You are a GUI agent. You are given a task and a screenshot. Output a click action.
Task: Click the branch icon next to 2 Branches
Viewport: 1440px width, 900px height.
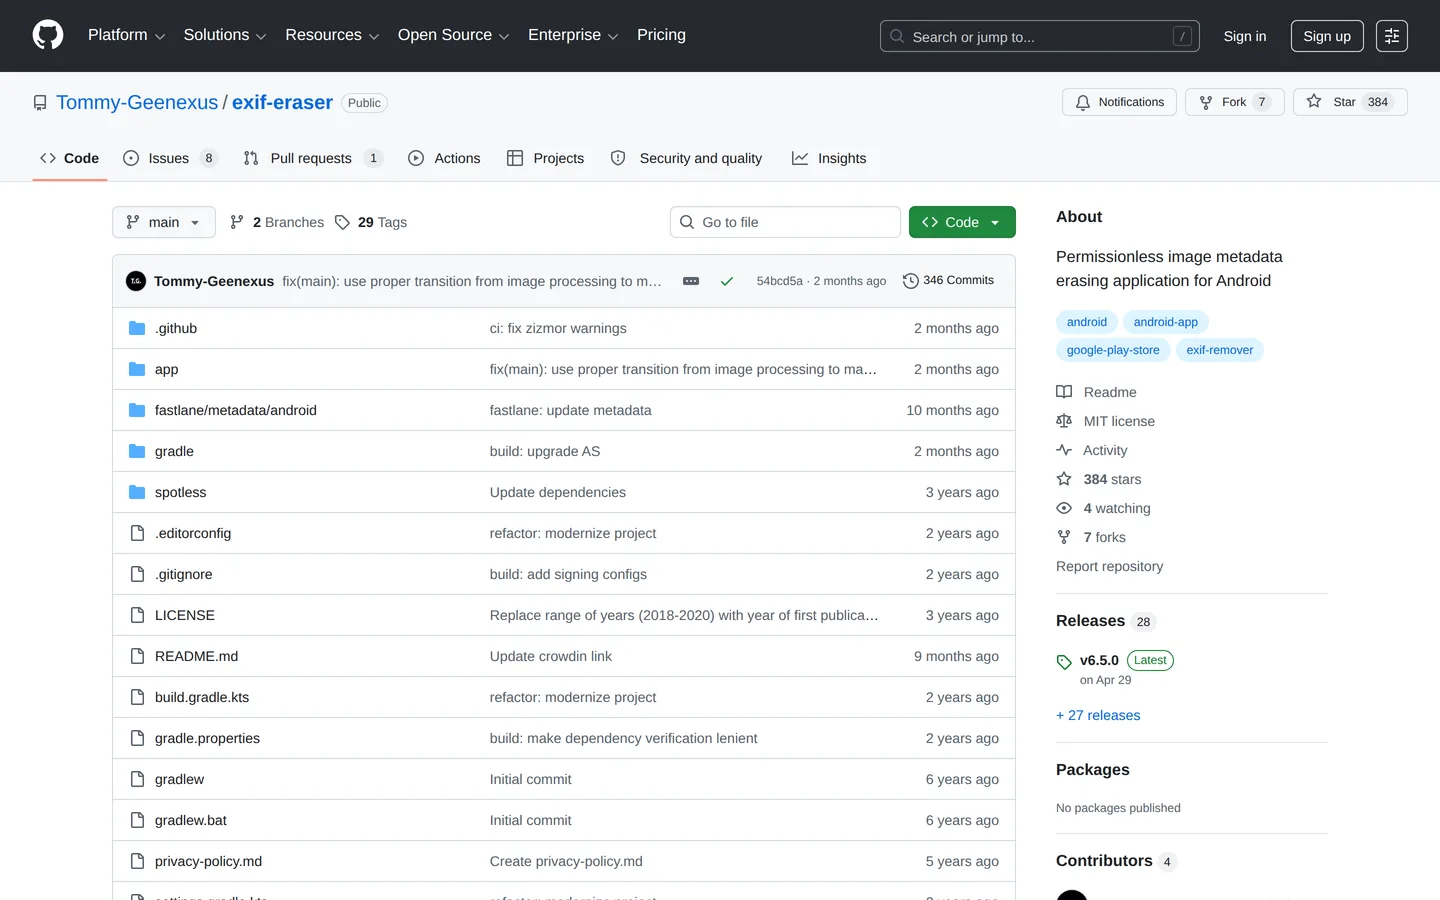(x=237, y=222)
